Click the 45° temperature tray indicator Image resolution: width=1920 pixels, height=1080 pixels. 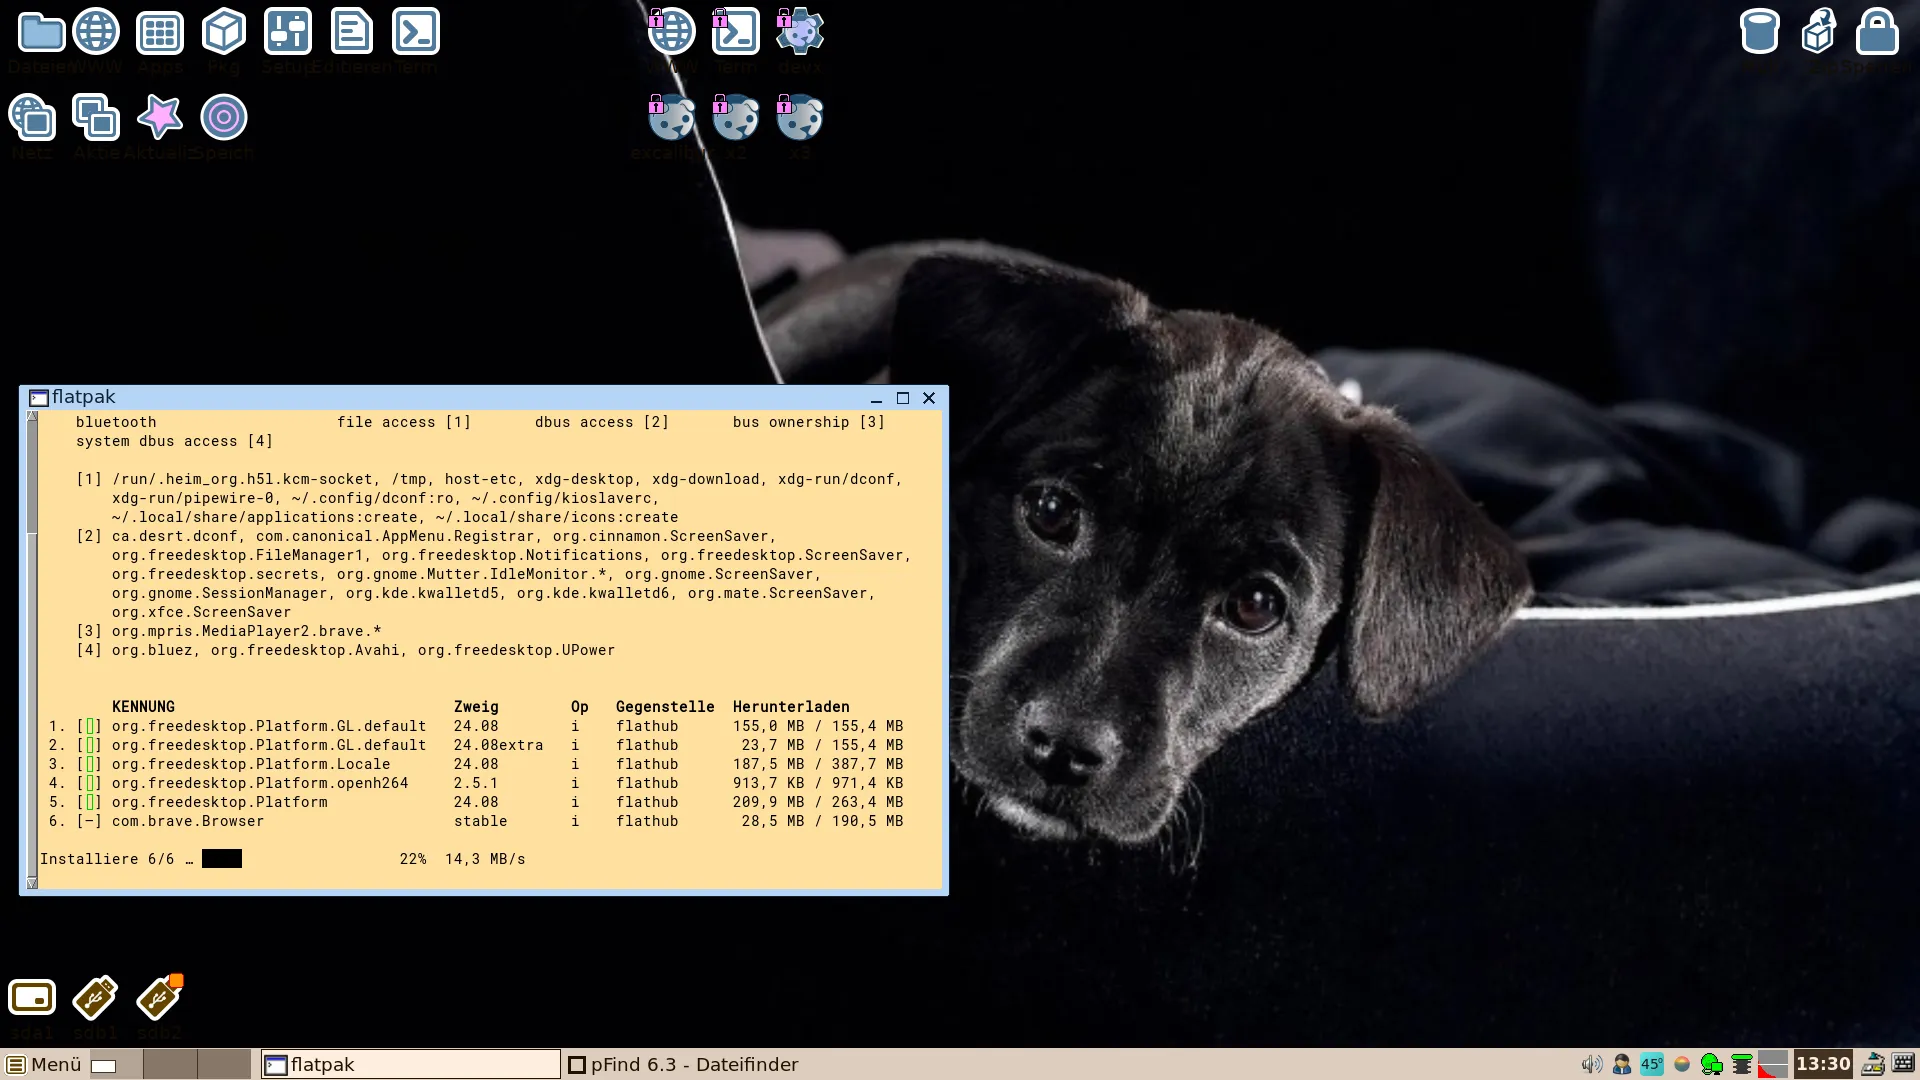click(1651, 1064)
